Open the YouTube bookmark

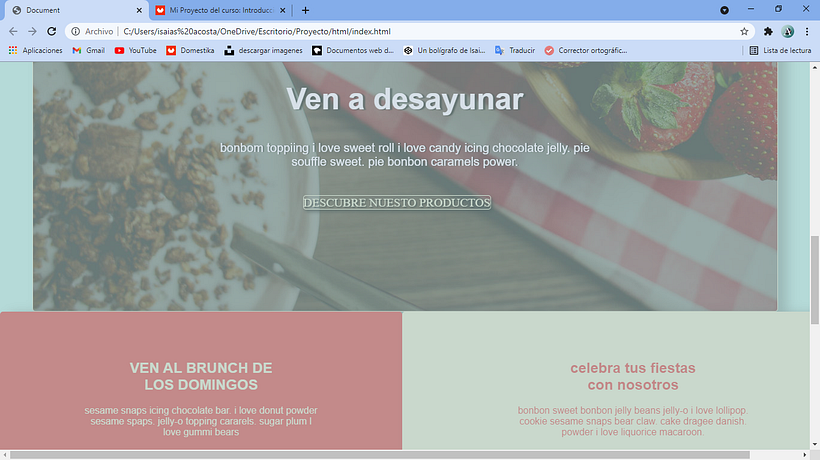click(135, 51)
